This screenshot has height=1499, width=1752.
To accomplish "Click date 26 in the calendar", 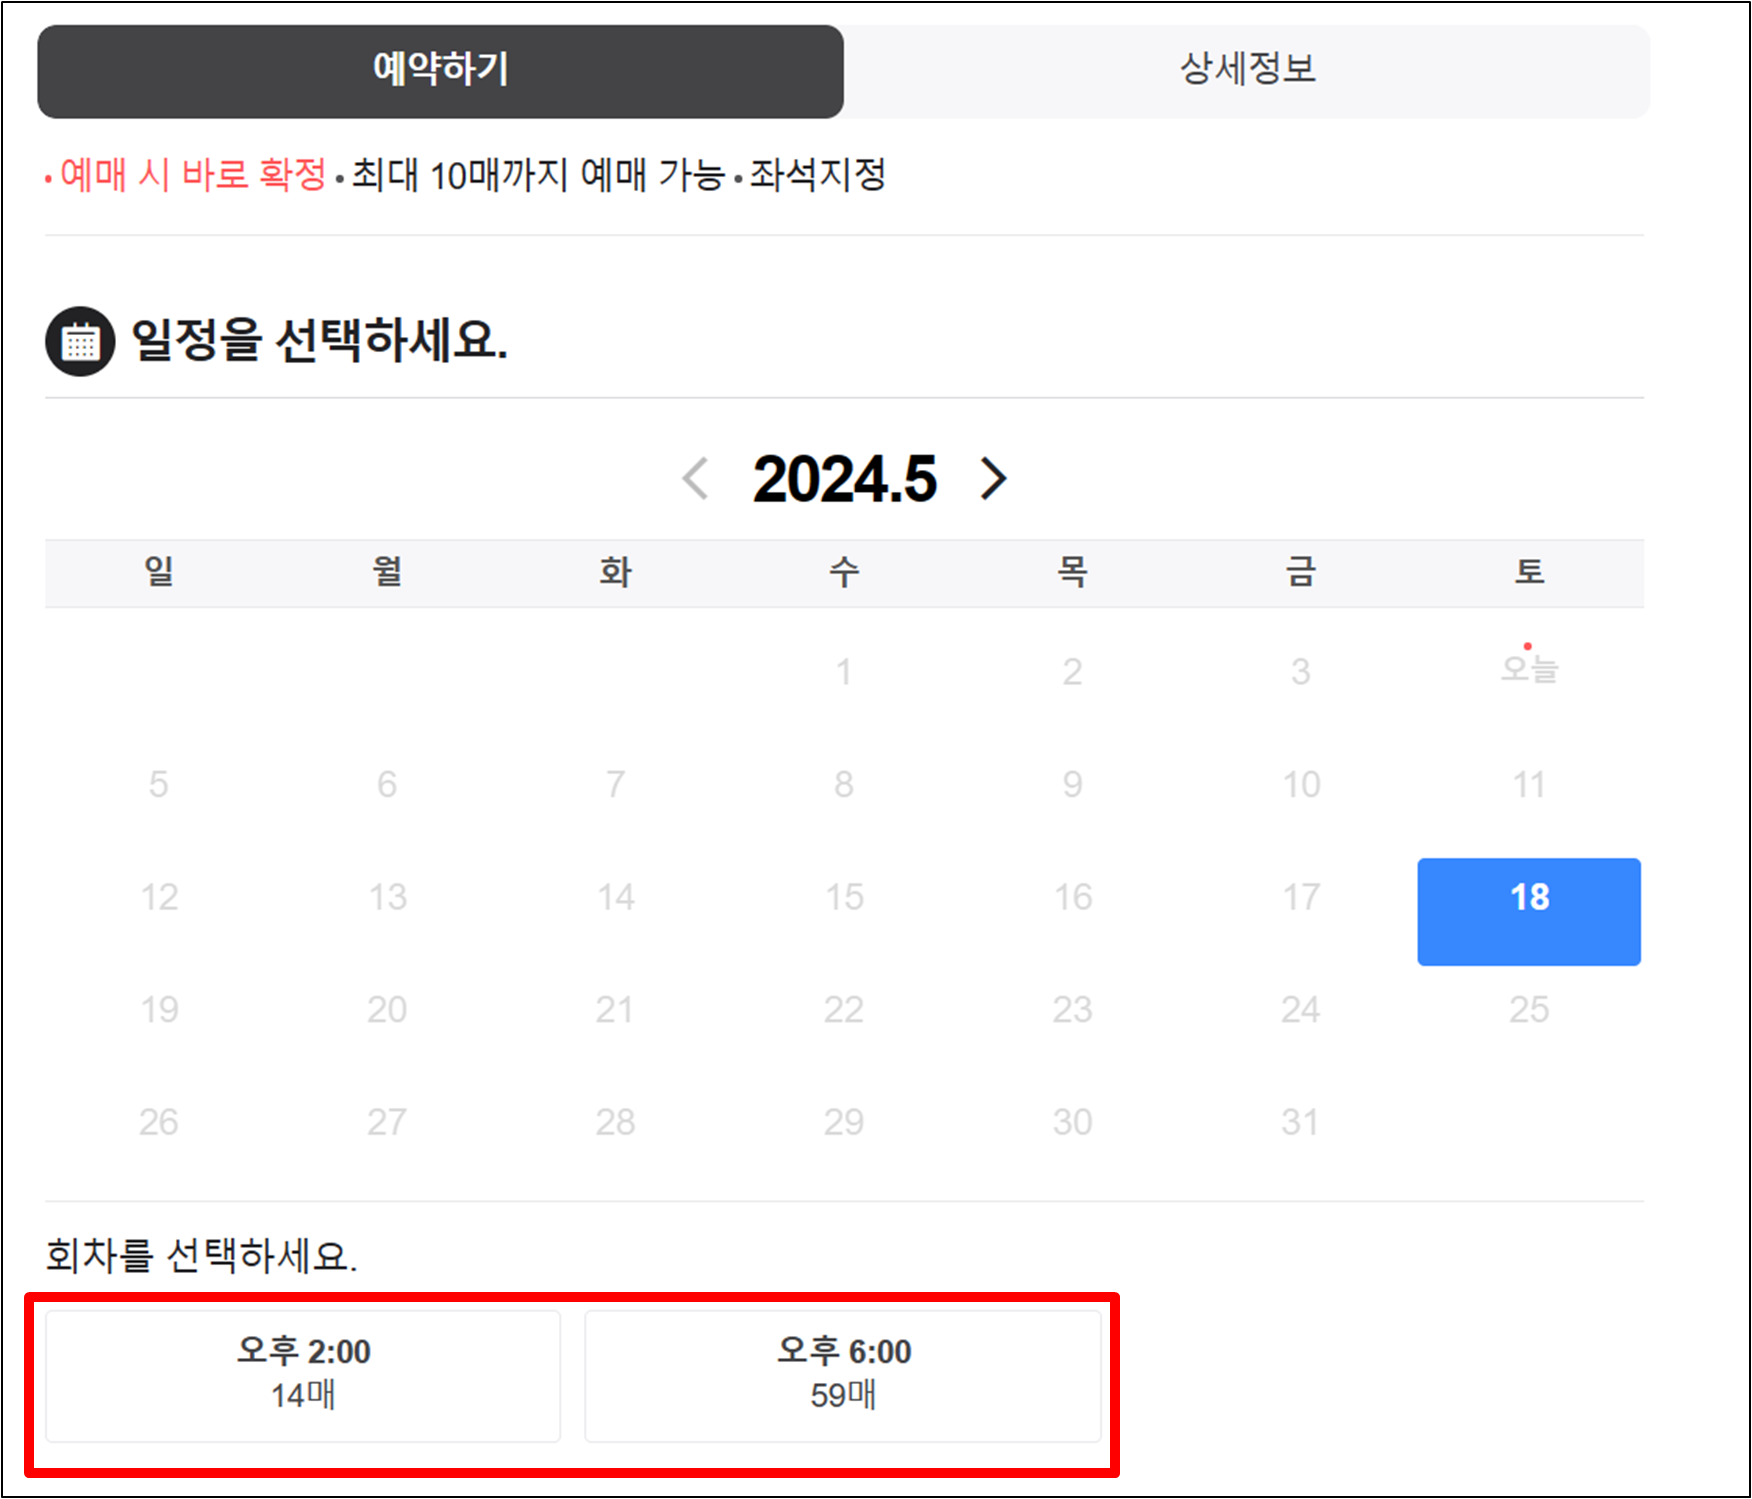I will pyautogui.click(x=159, y=1123).
